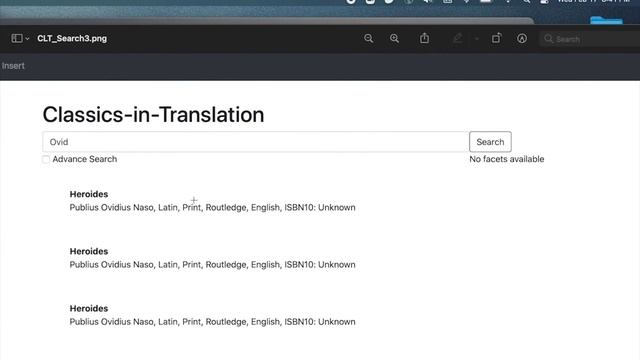Open the blue folder on desktop
The image size is (640, 360).
607,20
